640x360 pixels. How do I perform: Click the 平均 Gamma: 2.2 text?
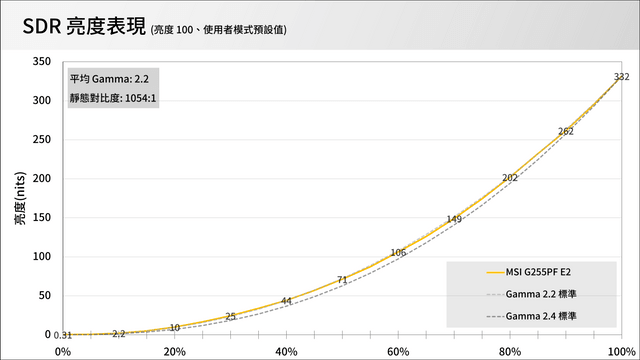[109, 79]
